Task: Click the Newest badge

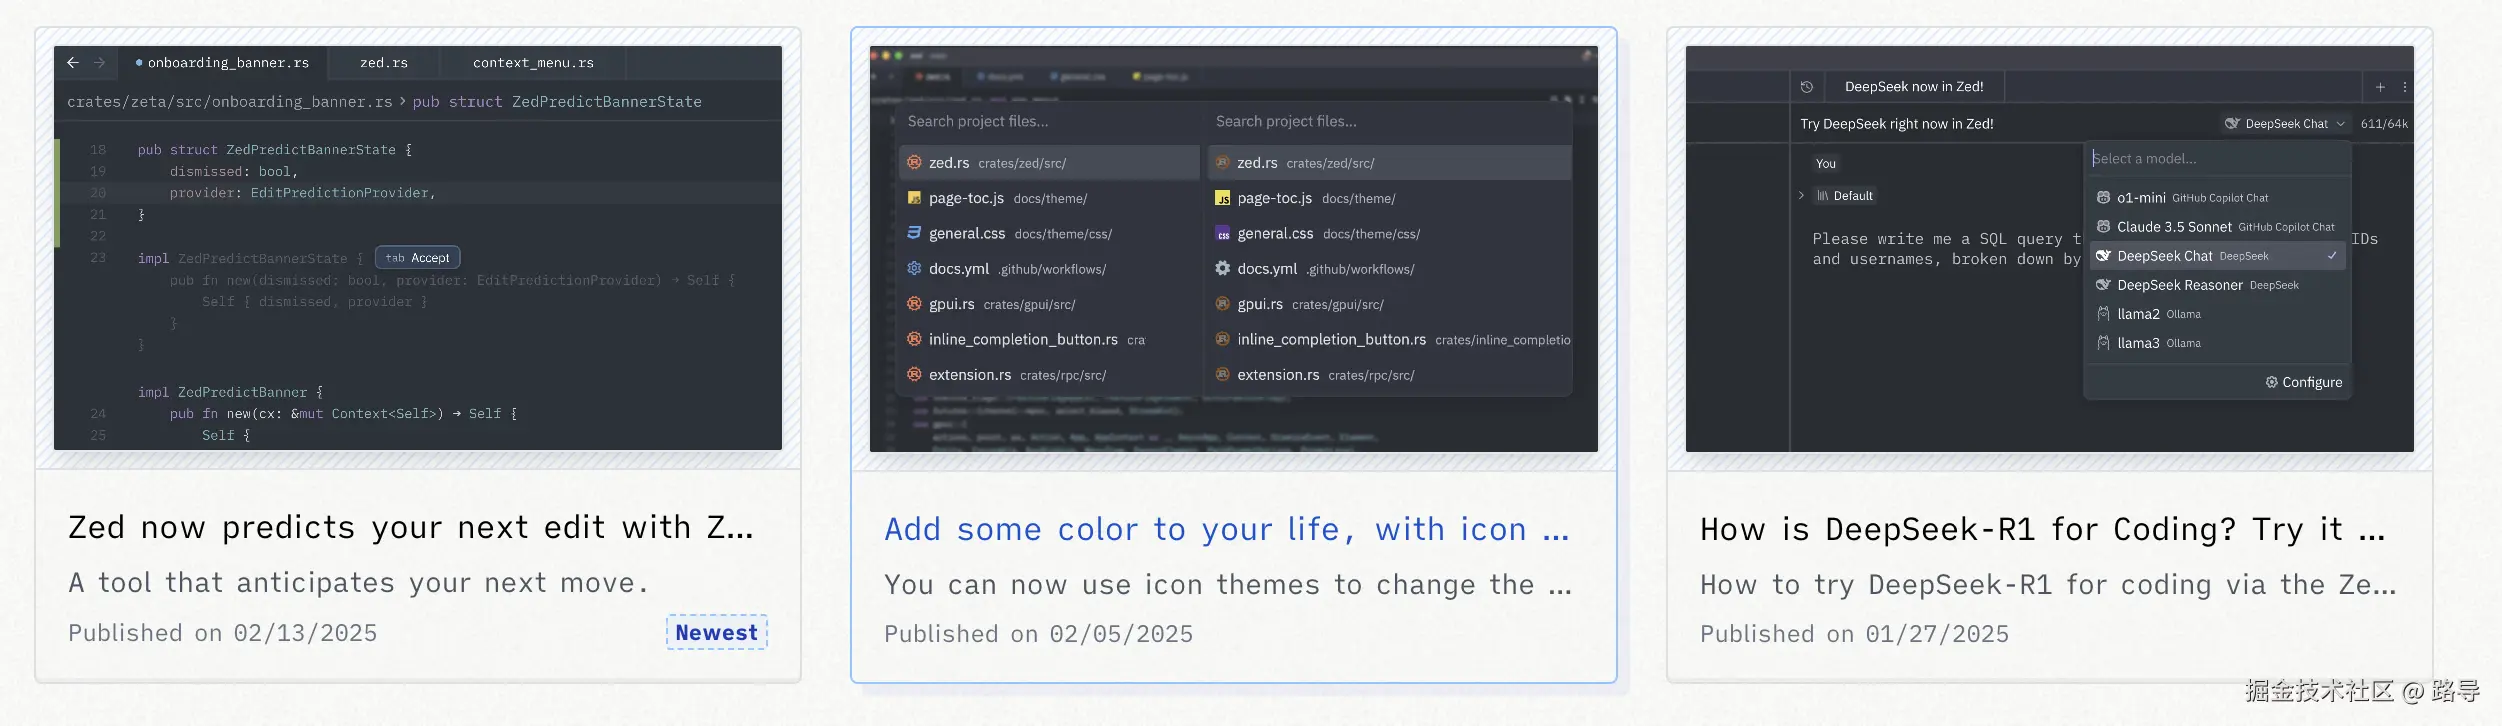Action: pos(716,632)
